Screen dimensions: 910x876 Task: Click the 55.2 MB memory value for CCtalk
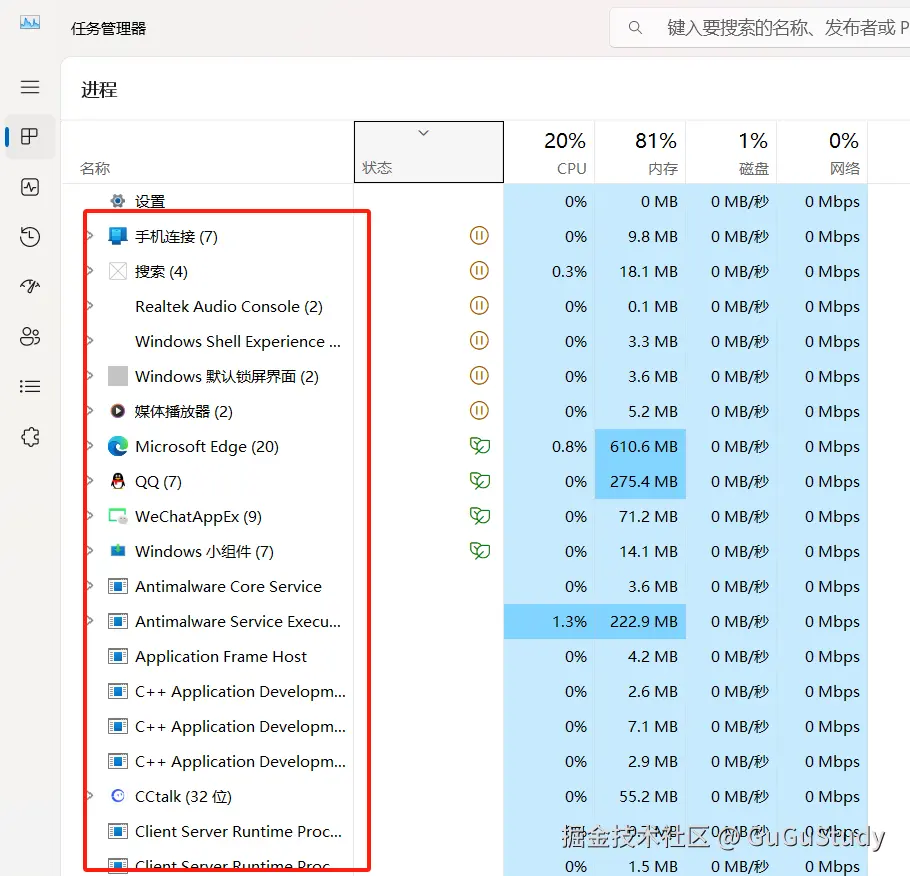pyautogui.click(x=648, y=796)
